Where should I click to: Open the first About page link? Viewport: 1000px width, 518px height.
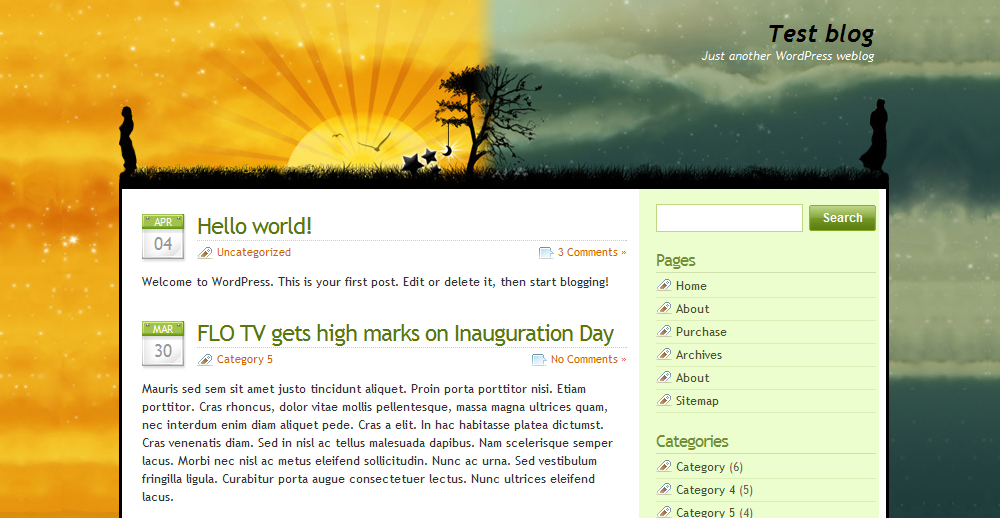693,309
